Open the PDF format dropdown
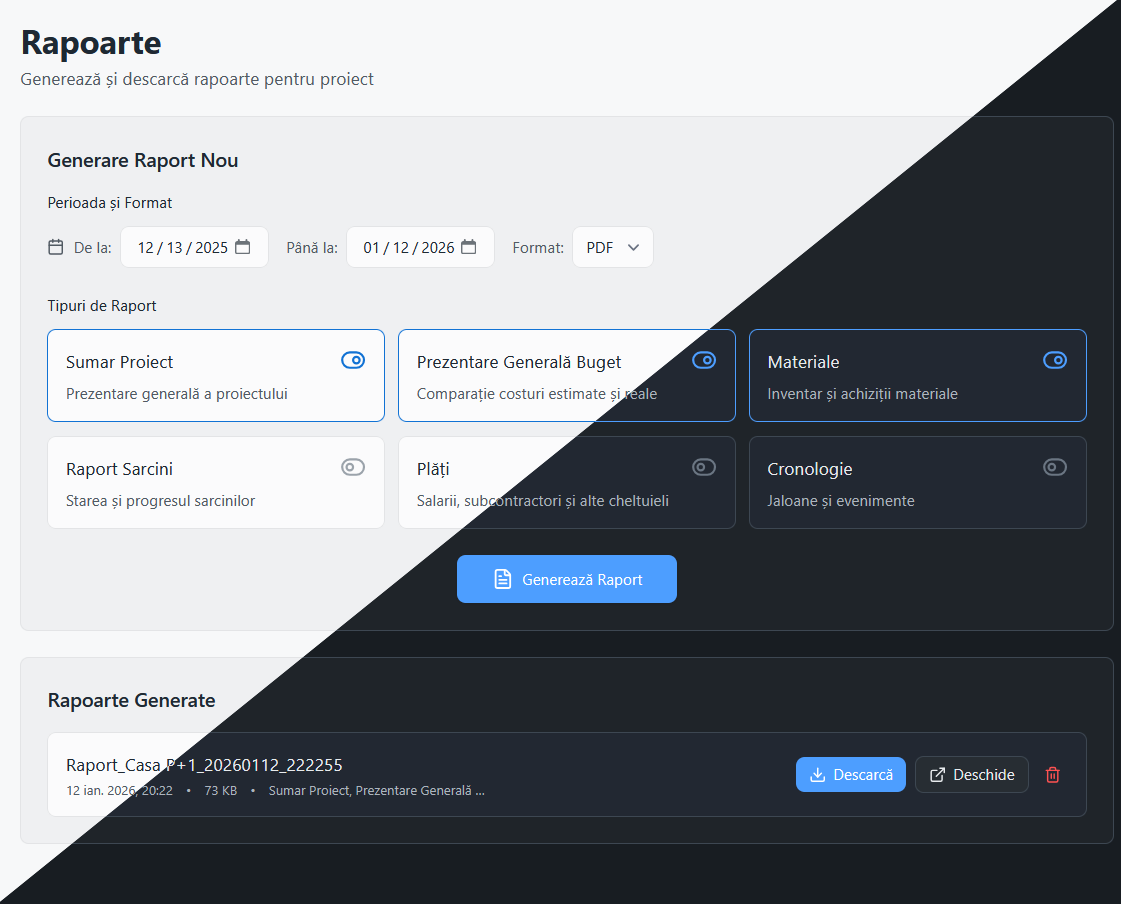This screenshot has width=1121, height=904. click(x=612, y=247)
